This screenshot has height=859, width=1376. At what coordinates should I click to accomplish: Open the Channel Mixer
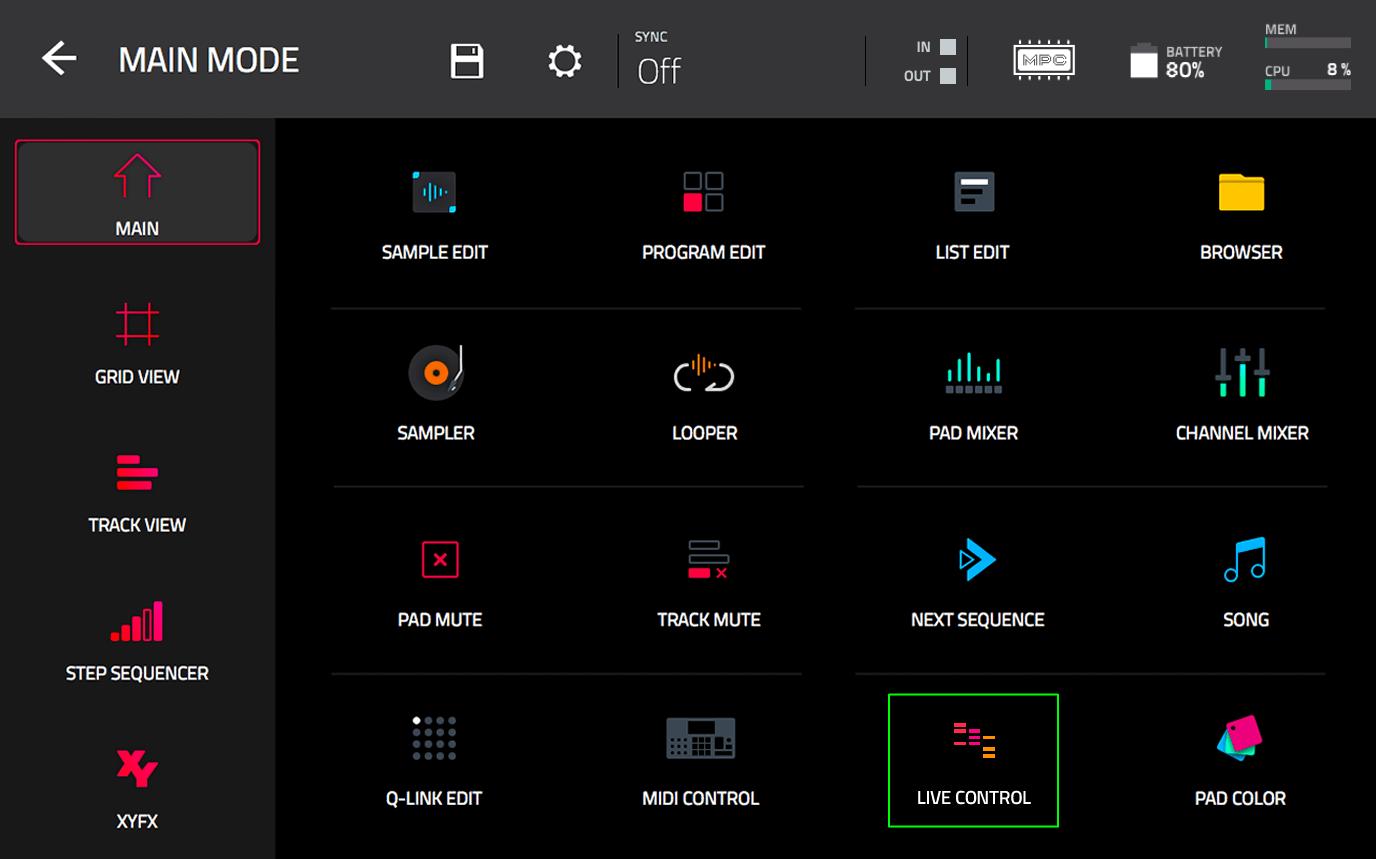1242,396
